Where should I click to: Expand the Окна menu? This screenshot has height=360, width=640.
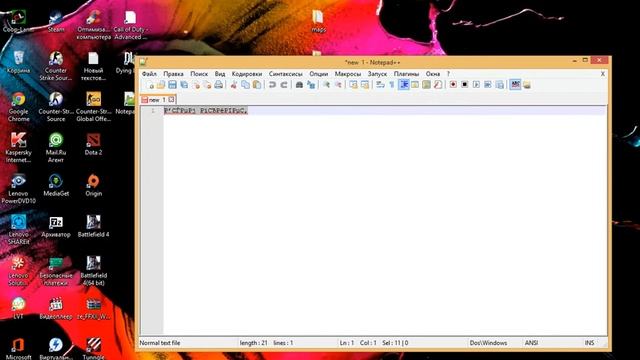(x=433, y=74)
